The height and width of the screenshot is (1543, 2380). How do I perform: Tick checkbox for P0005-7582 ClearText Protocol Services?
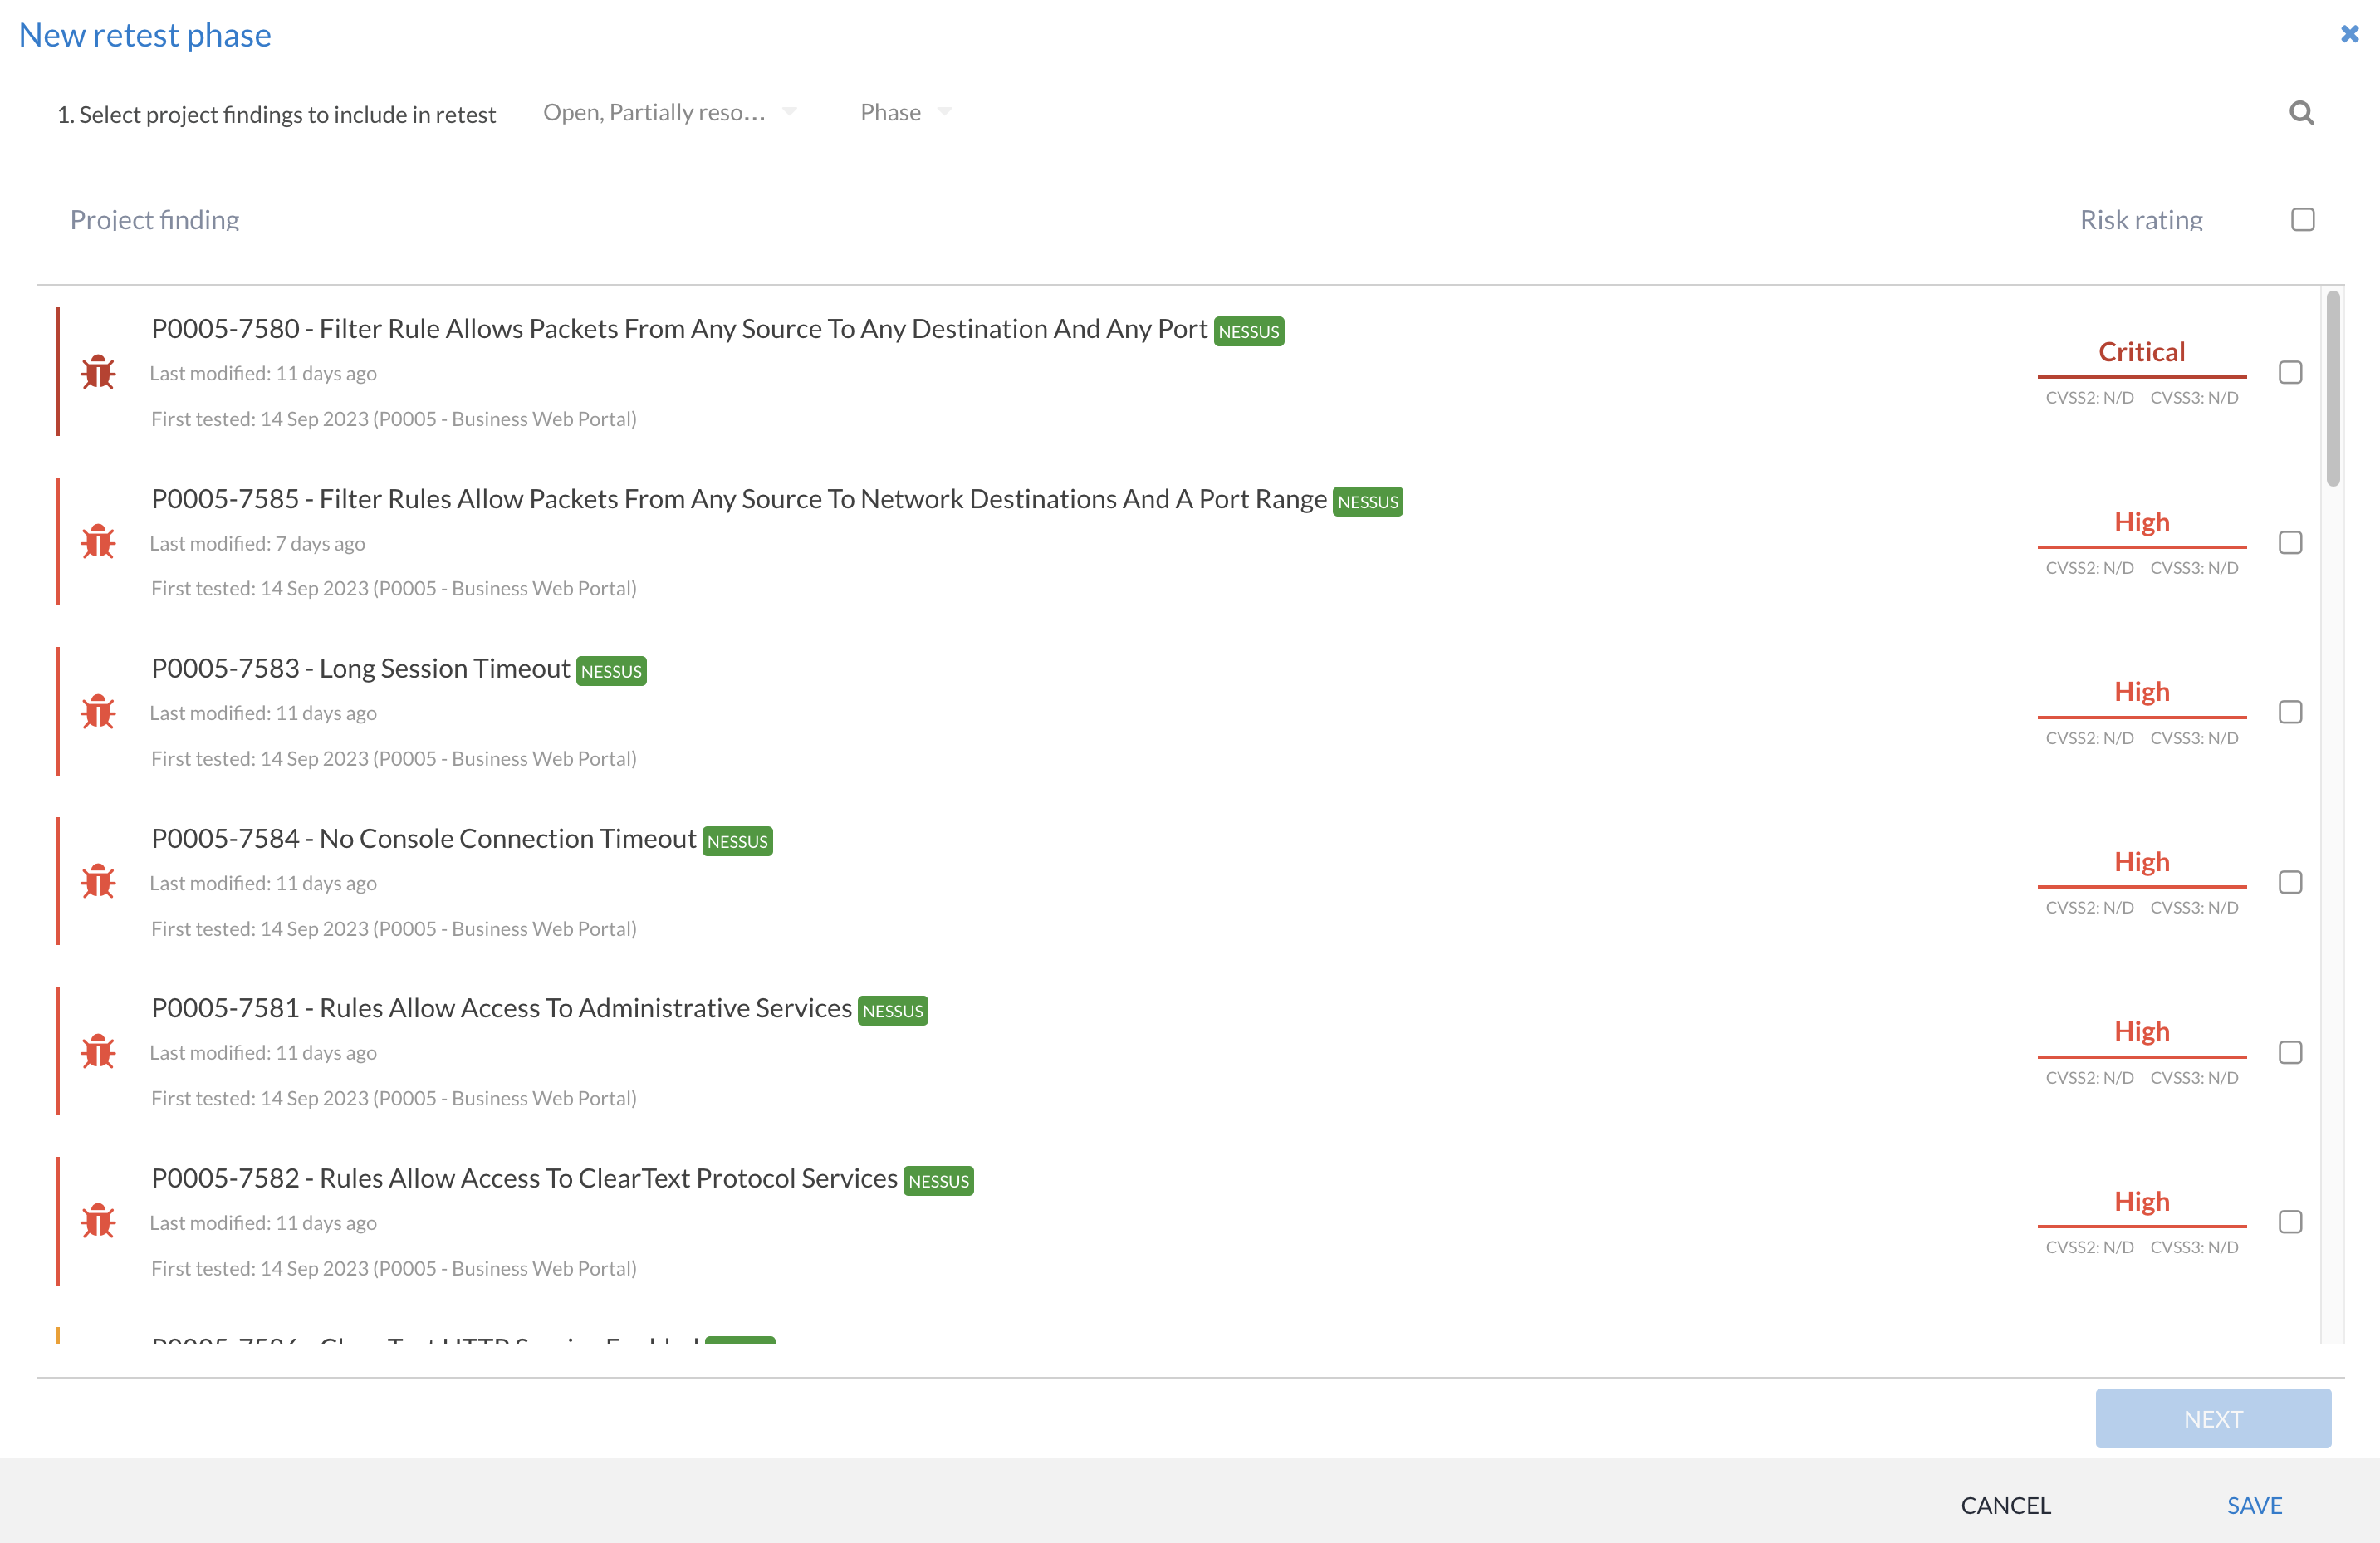point(2290,1221)
